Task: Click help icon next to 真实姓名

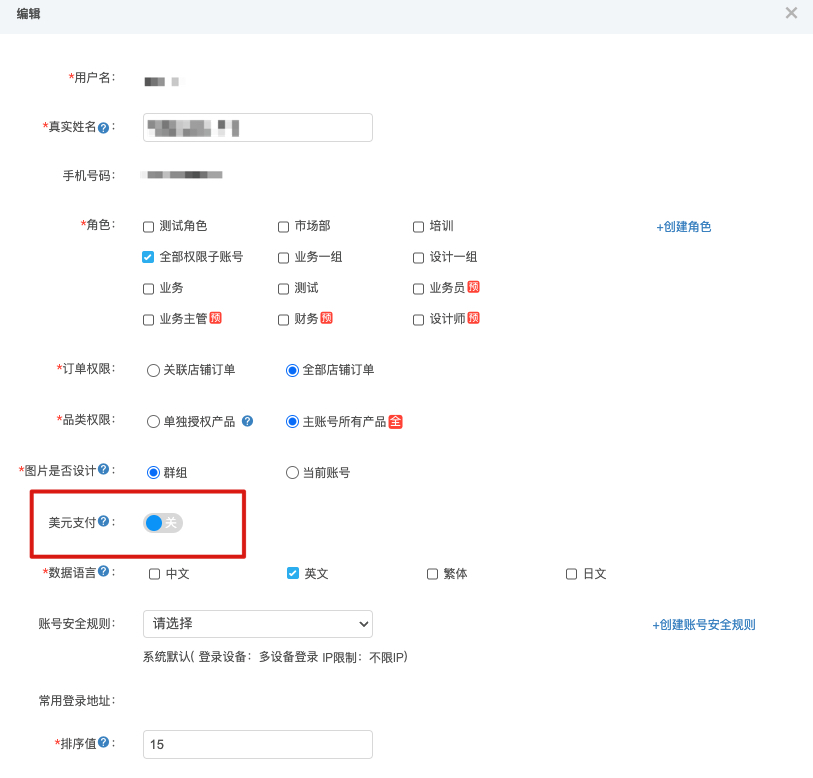Action: pyautogui.click(x=103, y=128)
